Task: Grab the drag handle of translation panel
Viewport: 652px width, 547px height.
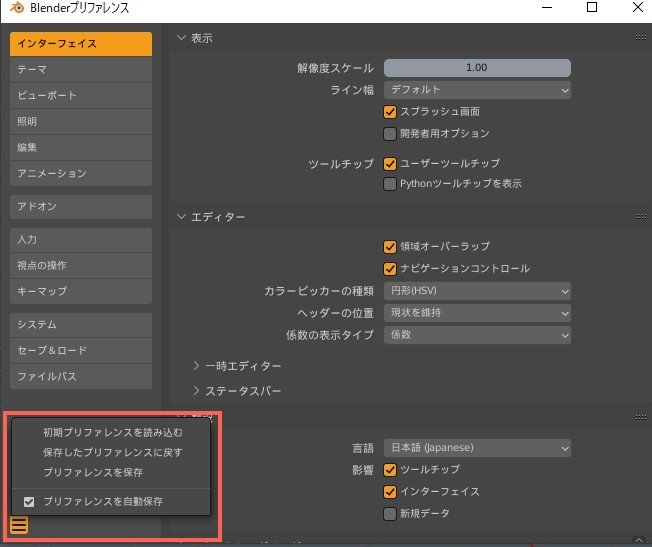Action: coord(640,417)
